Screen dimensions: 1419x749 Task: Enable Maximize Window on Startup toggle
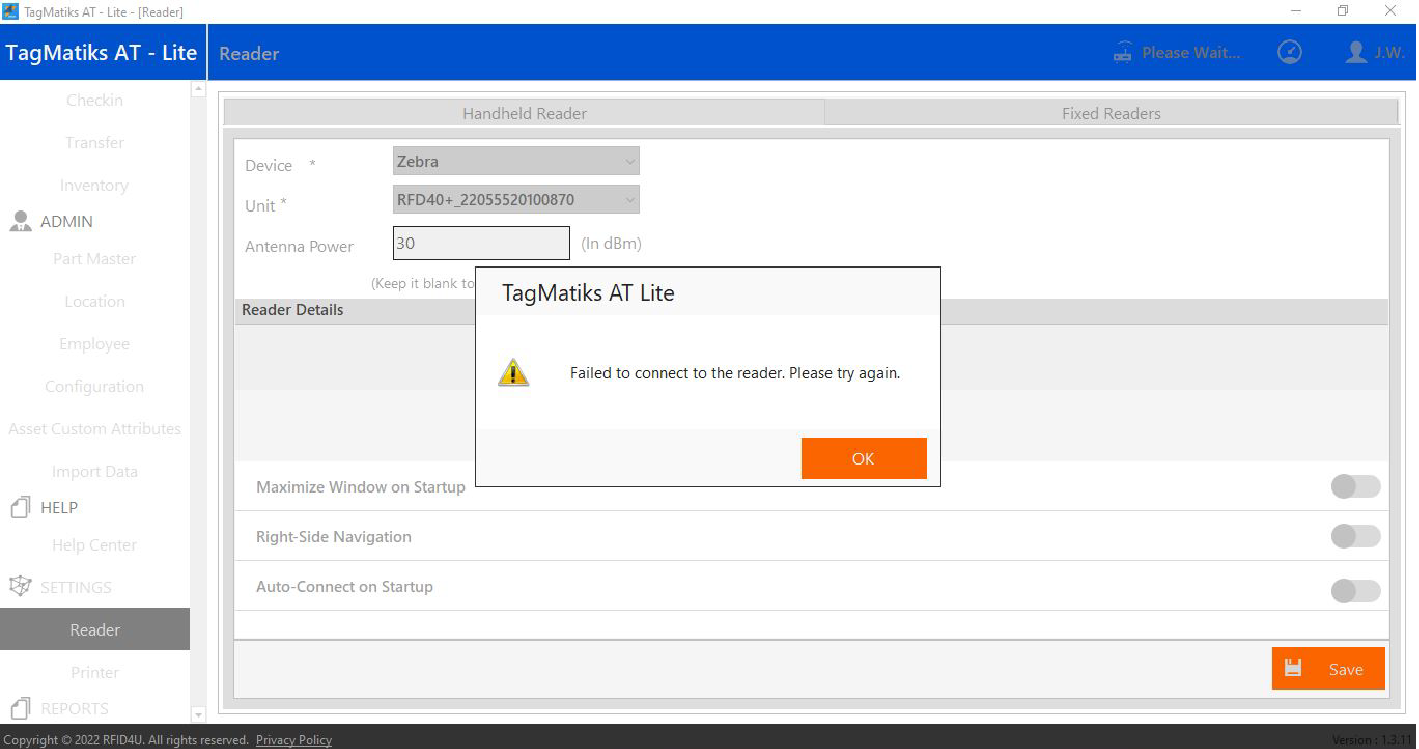point(1354,487)
